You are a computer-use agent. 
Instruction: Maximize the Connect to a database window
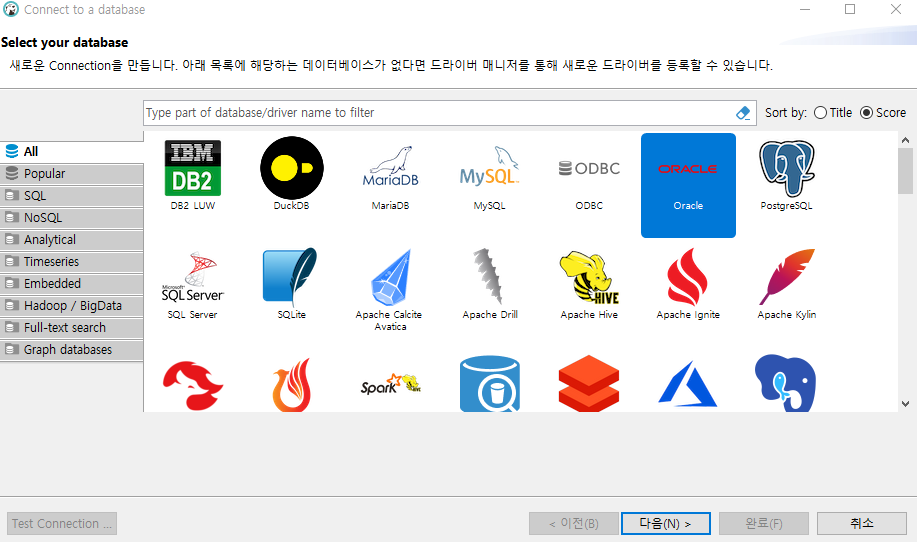coord(850,9)
